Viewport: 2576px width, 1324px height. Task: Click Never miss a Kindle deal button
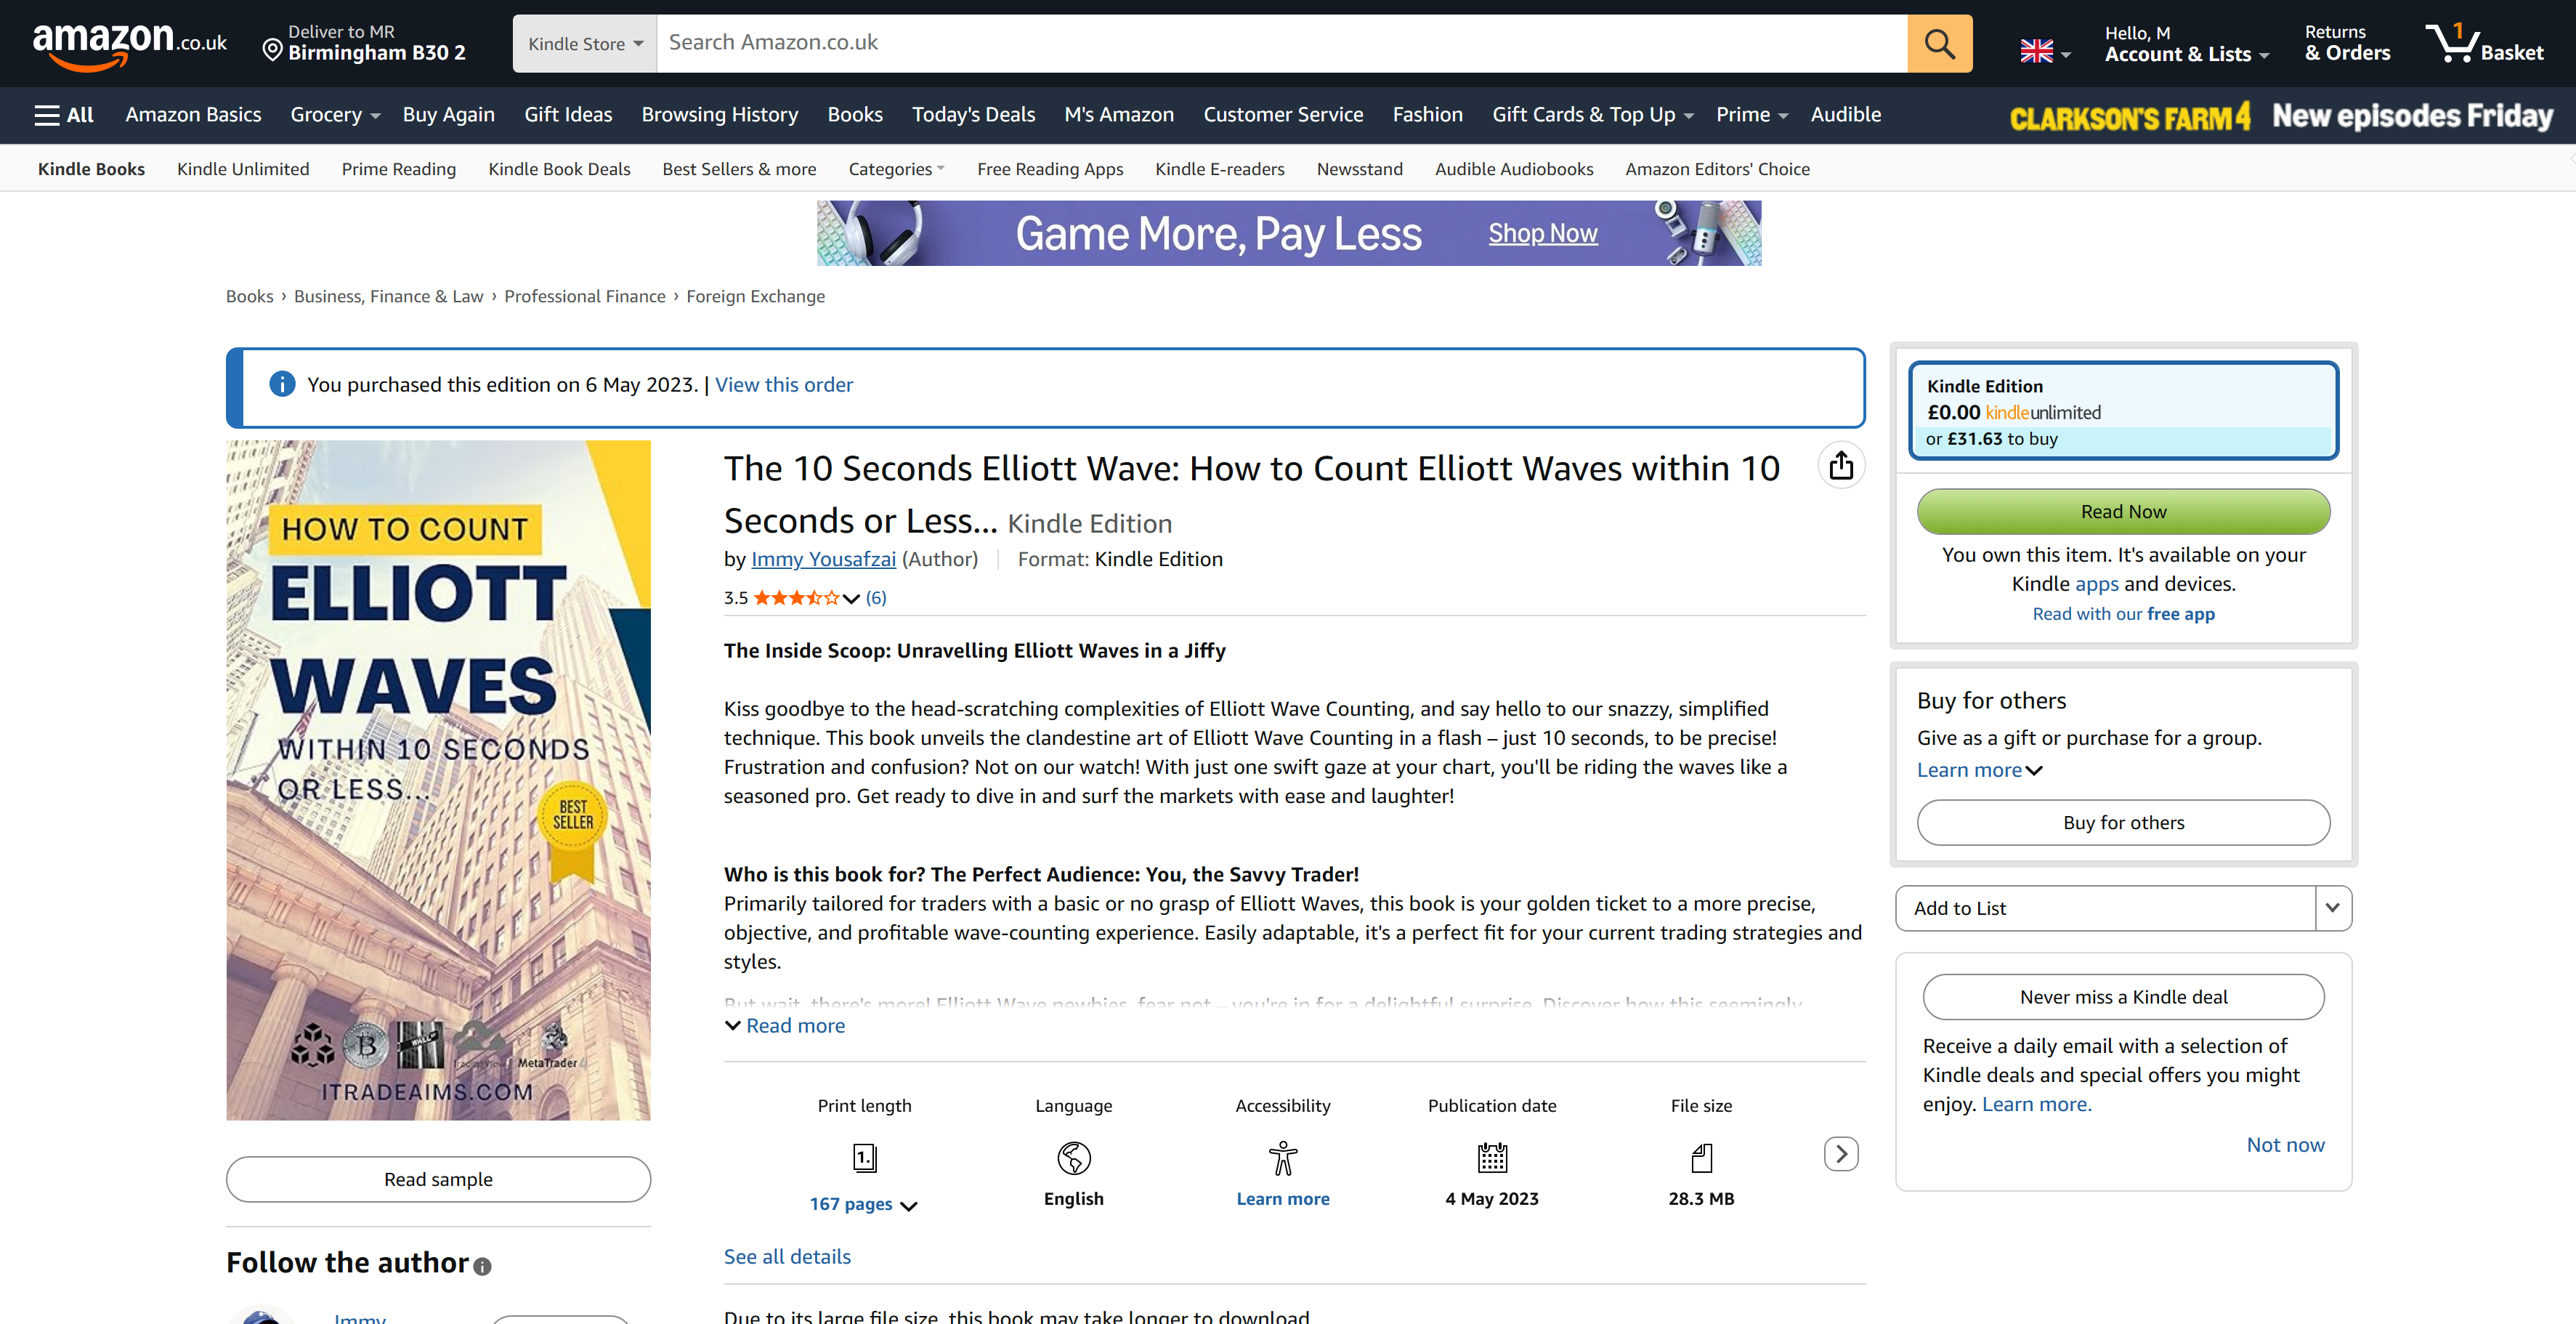point(2123,997)
